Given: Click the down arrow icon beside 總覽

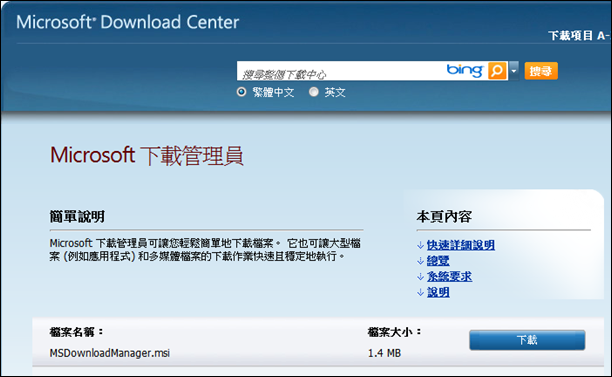Looking at the screenshot, I should click(420, 261).
